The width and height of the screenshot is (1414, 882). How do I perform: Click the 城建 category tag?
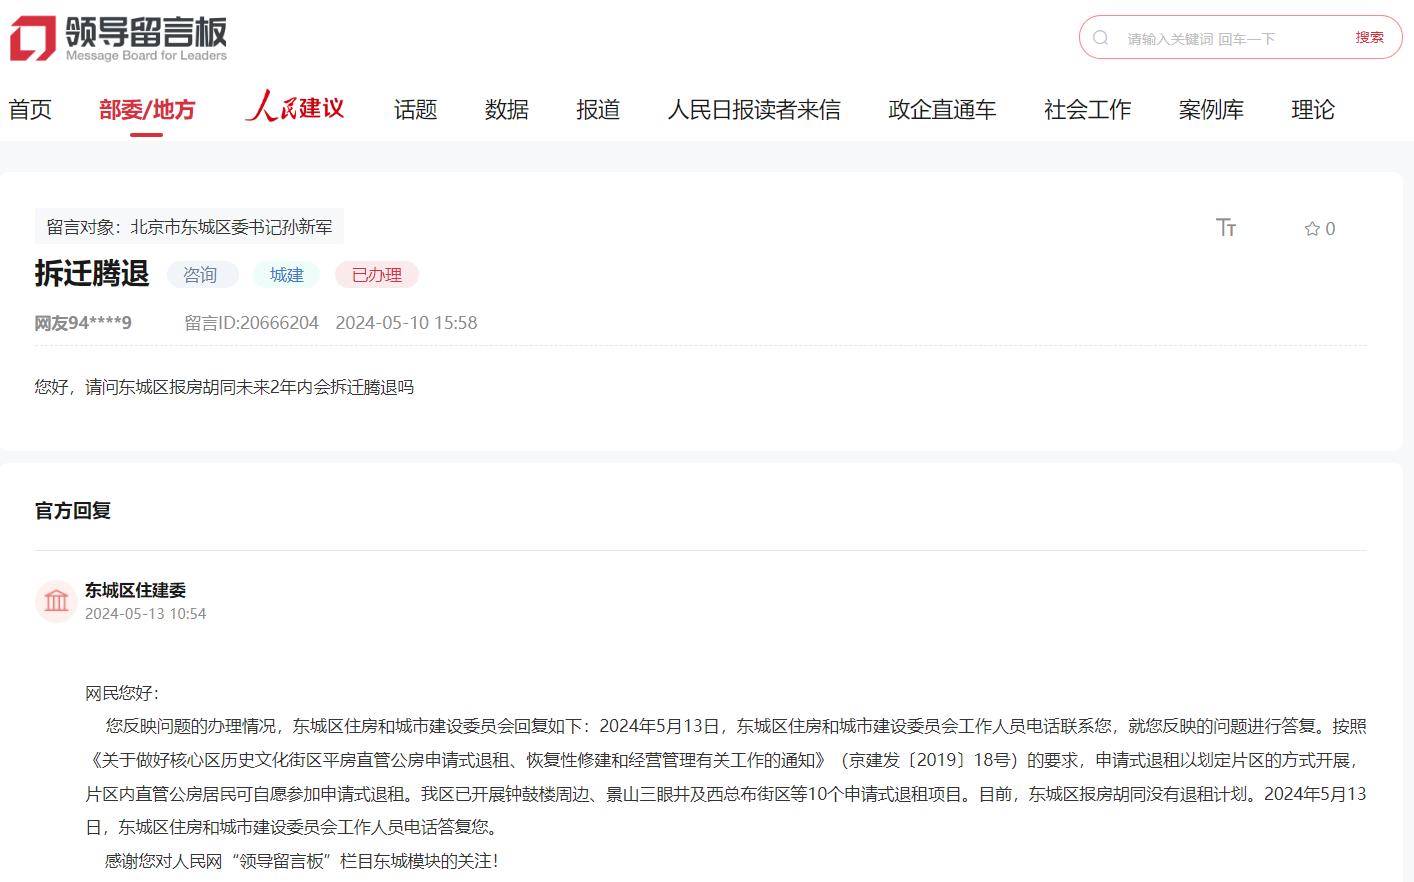tap(287, 275)
